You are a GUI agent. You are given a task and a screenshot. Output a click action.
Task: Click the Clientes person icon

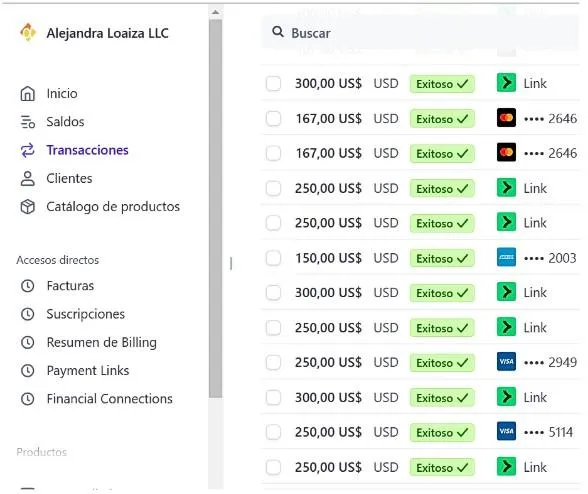[27, 179]
